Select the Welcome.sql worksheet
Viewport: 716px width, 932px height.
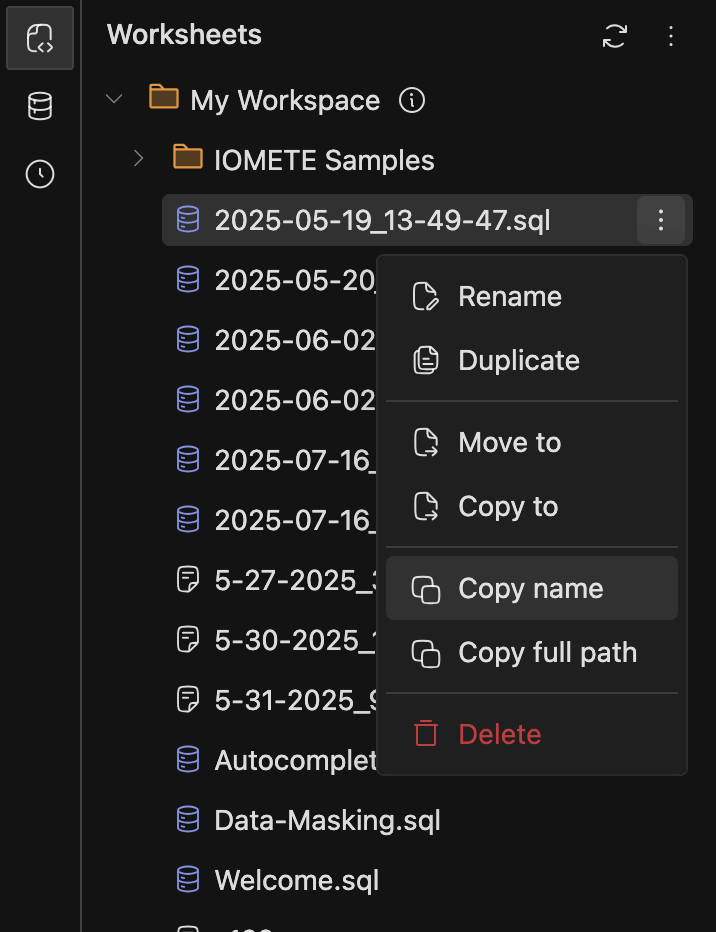click(297, 880)
